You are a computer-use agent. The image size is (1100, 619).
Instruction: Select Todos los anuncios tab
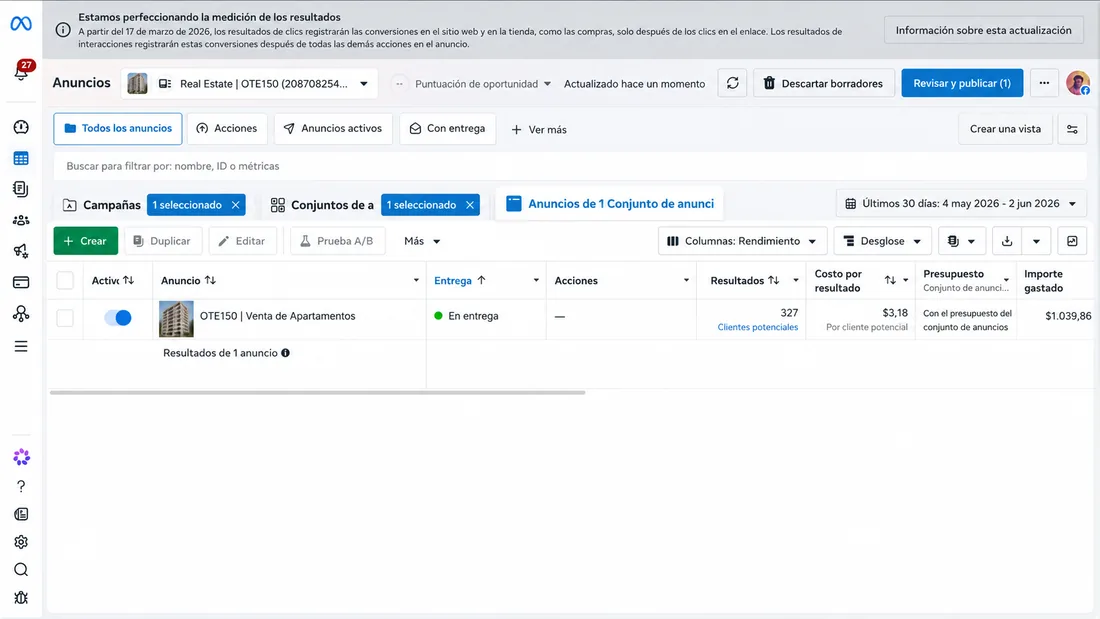tap(118, 128)
